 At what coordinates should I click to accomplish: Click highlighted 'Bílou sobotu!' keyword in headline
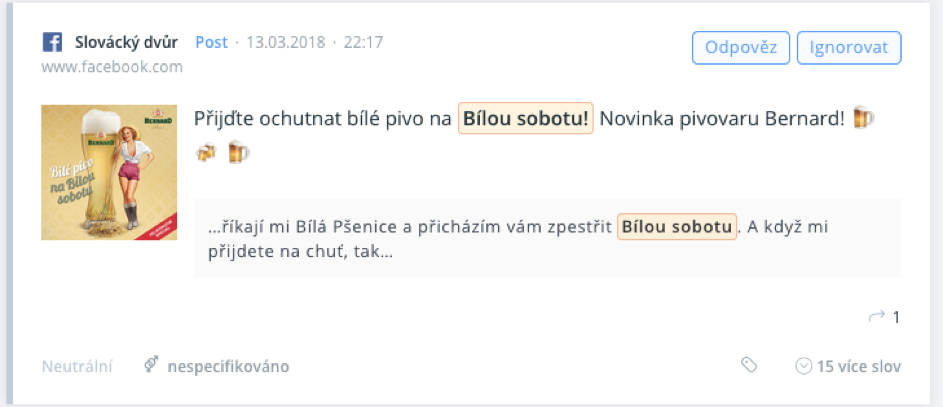click(526, 120)
